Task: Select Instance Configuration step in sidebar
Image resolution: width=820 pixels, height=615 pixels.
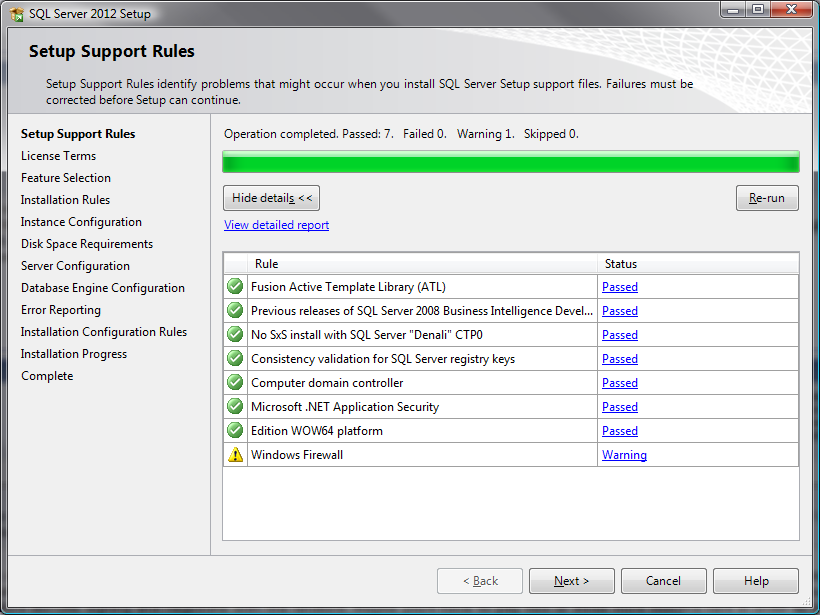Action: [81, 222]
